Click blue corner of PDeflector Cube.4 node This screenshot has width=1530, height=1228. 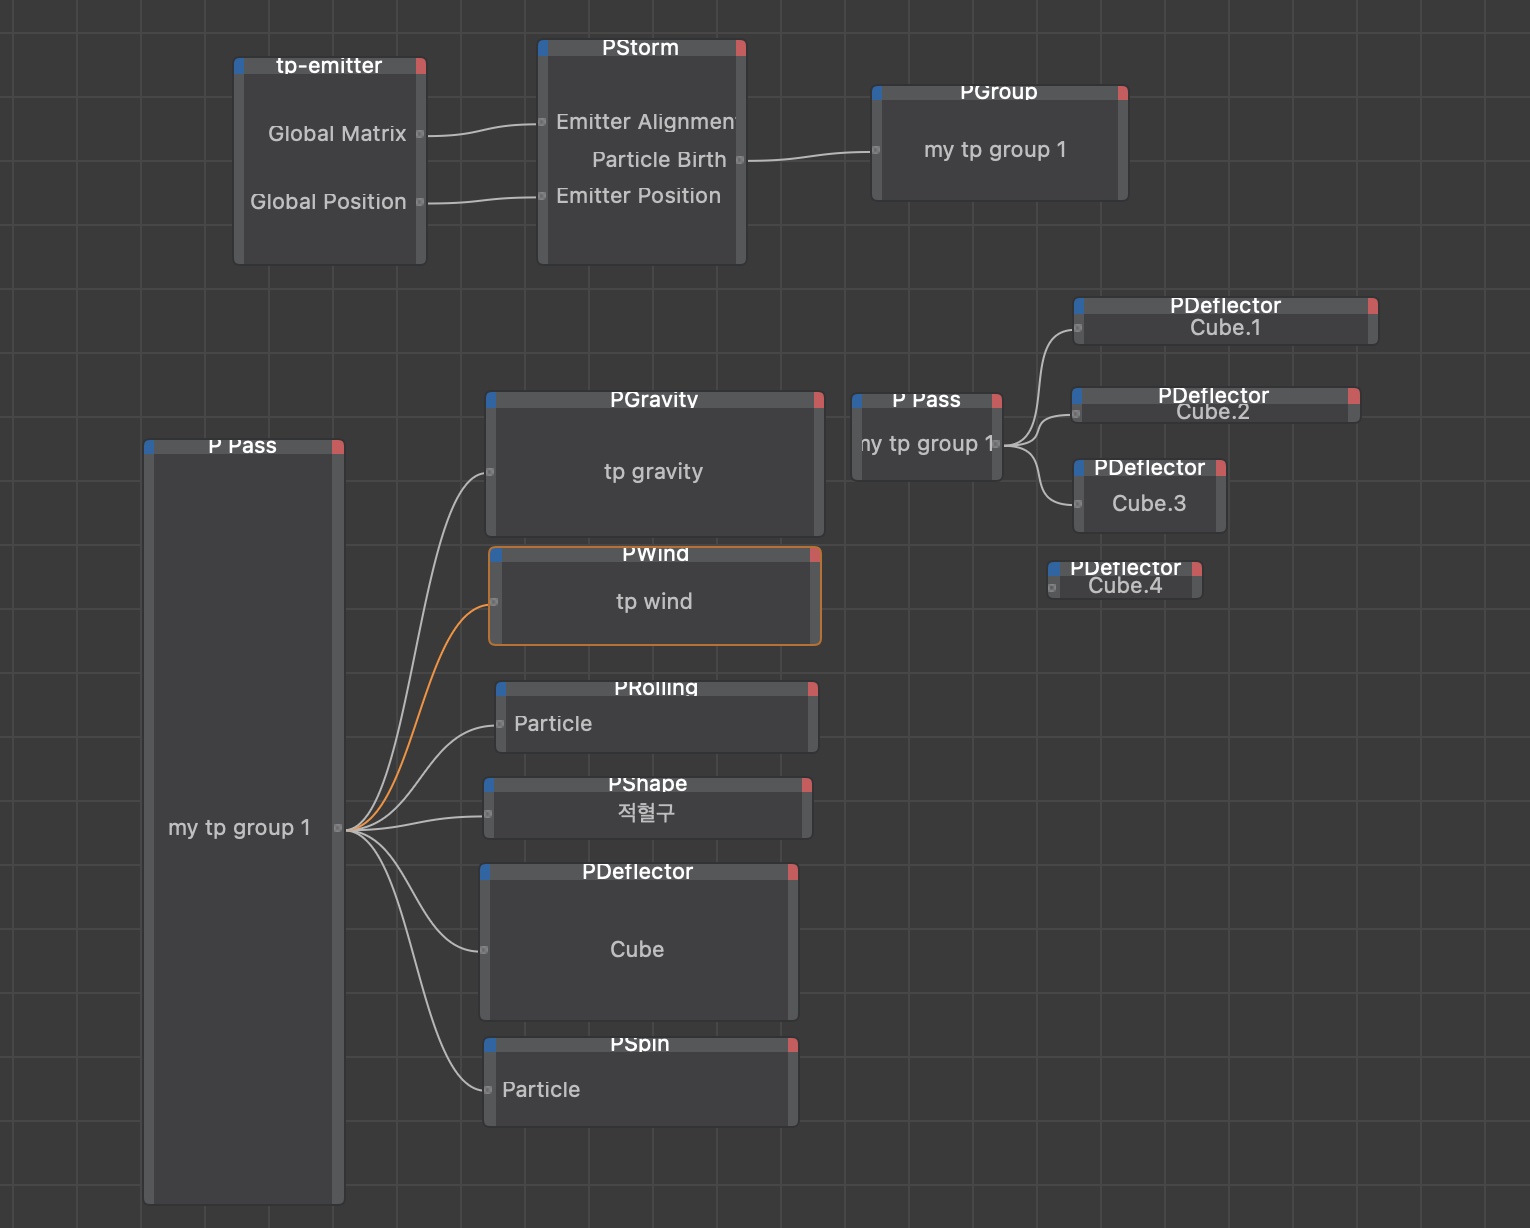tap(1054, 569)
